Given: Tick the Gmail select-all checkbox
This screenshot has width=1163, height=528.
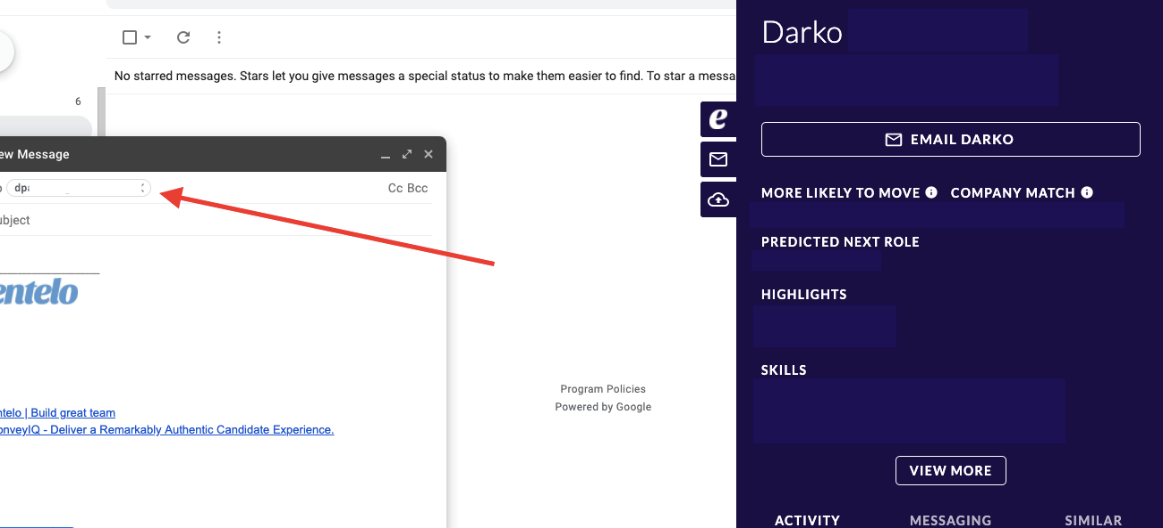Looking at the screenshot, I should 129,37.
